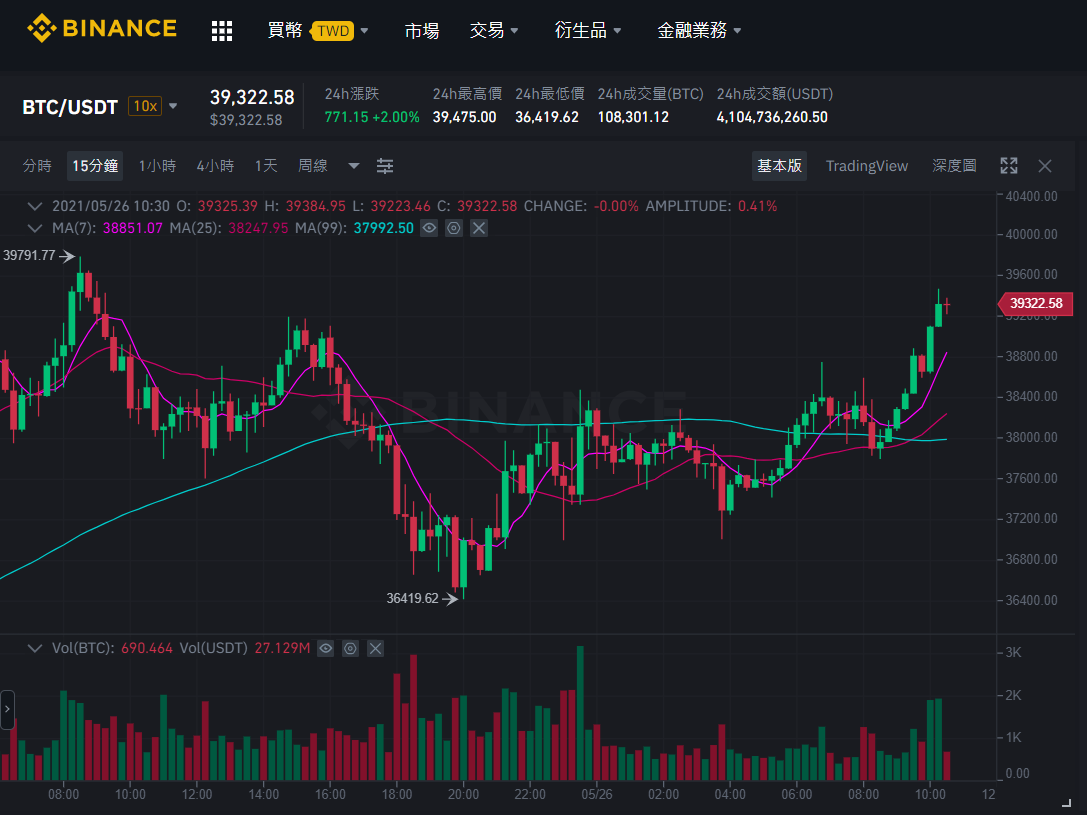Open volume indicator settings target icon
This screenshot has width=1087, height=815.
tap(350, 649)
